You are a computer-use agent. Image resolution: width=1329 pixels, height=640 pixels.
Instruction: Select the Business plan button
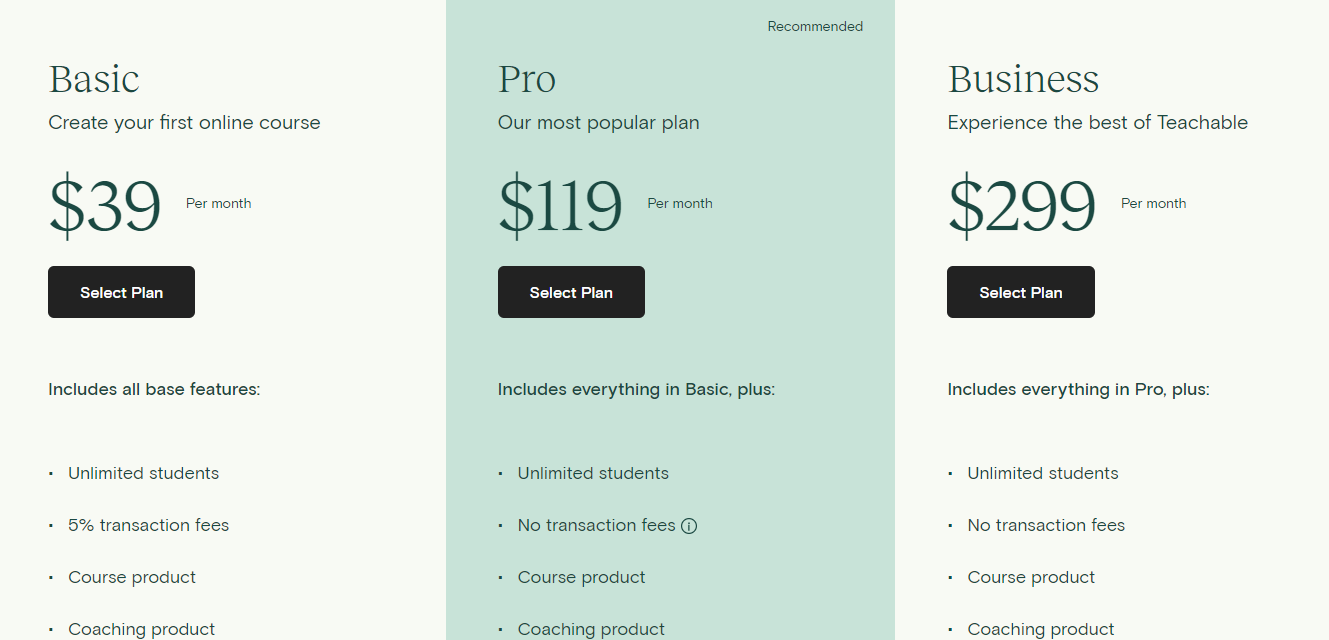1021,292
